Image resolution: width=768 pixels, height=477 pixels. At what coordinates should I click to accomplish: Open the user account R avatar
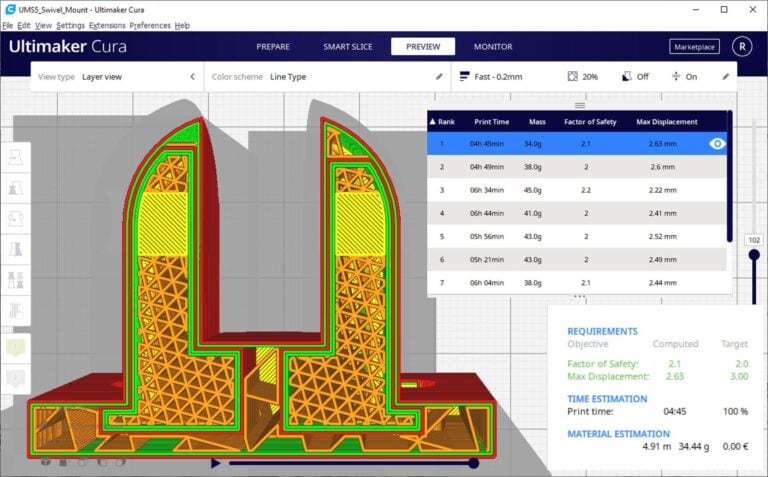742,47
